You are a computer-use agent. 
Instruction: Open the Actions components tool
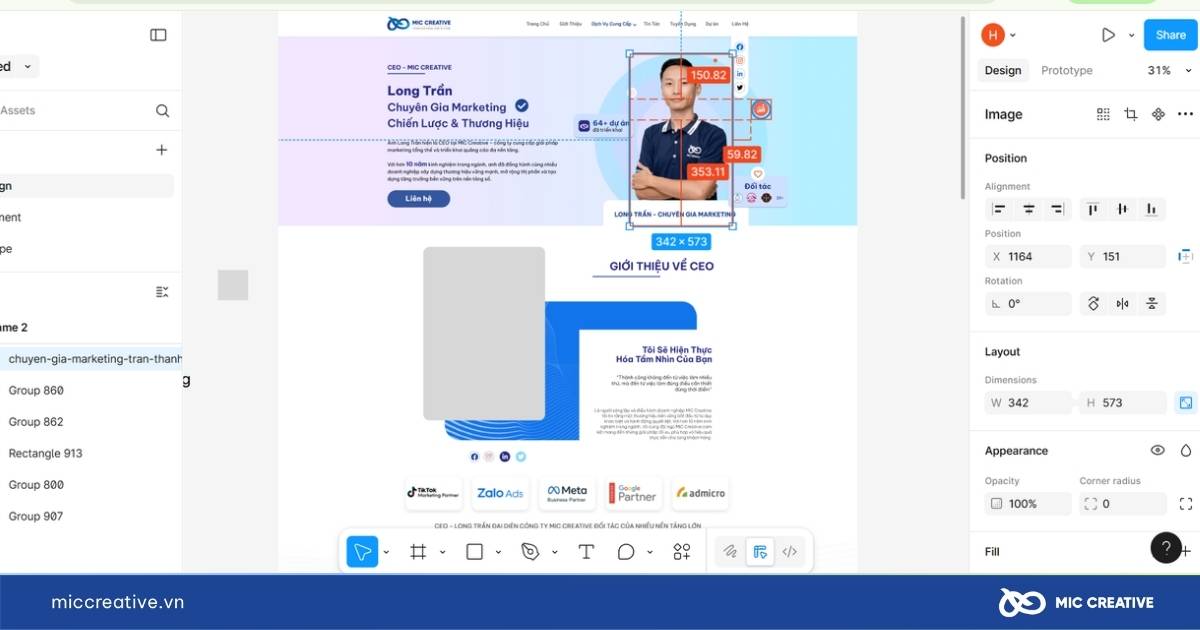coord(682,551)
